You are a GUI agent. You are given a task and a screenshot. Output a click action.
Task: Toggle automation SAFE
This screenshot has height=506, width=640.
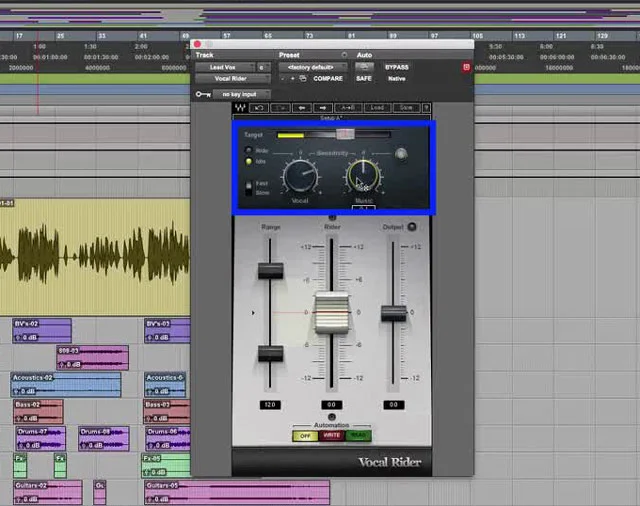364,78
